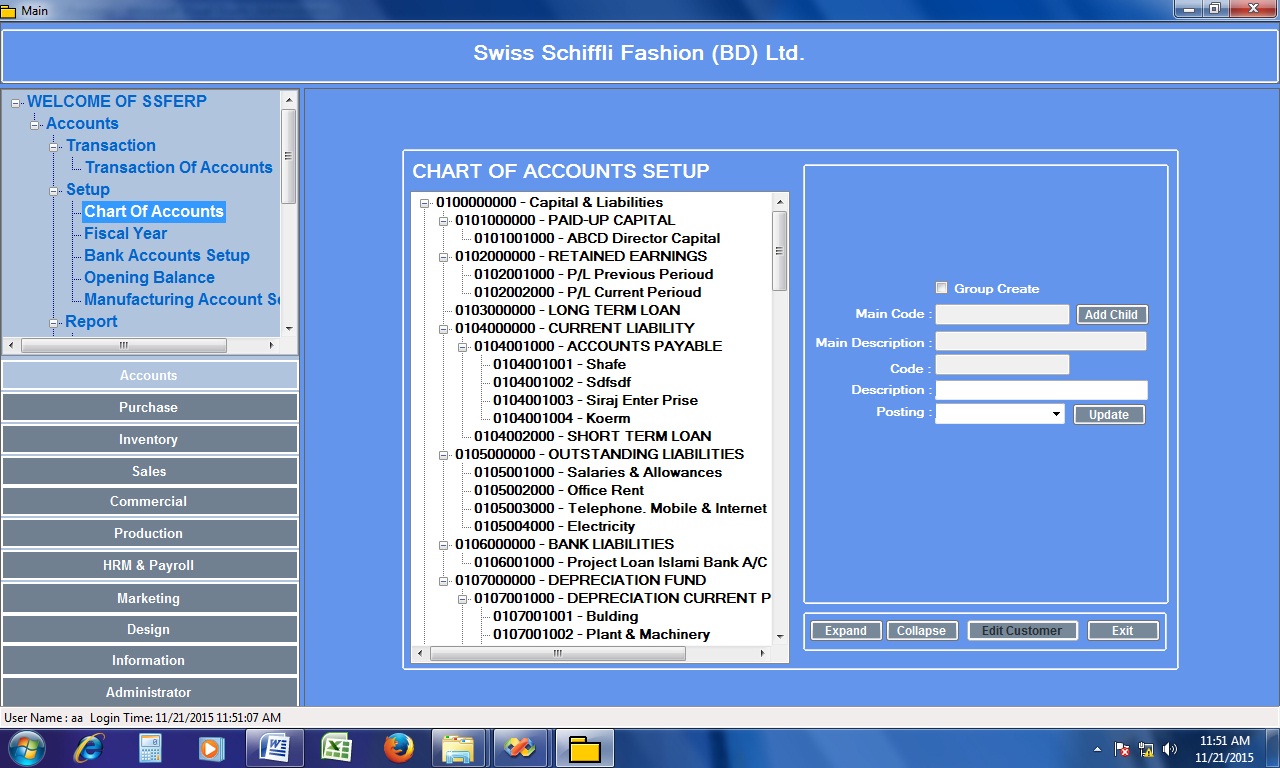Open Internet Explorer from the taskbar
The image size is (1280, 768).
(x=88, y=748)
